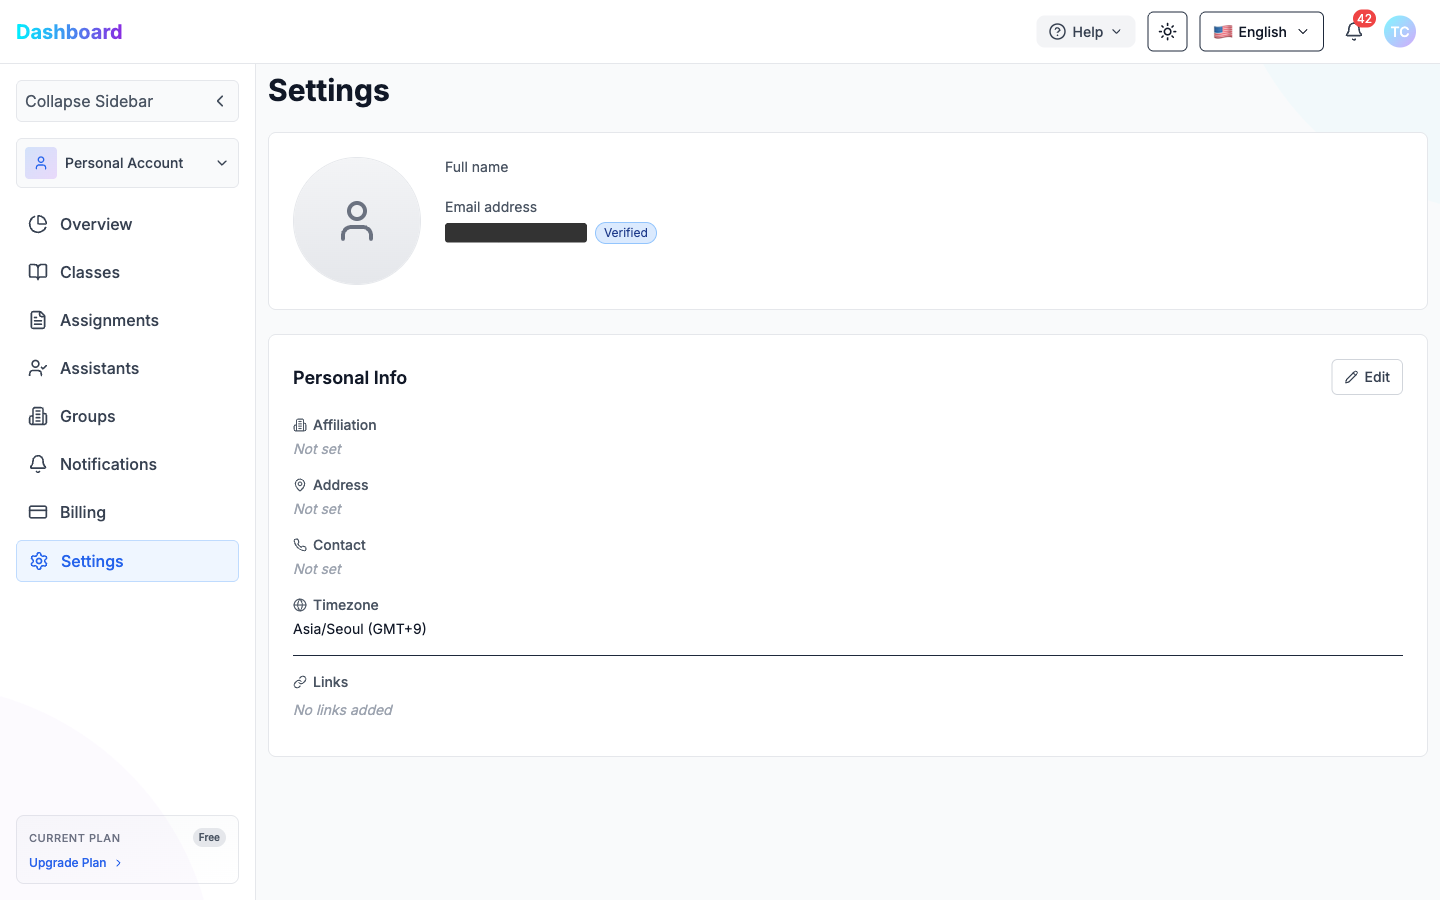Click the Dashboard logo text

(x=69, y=32)
